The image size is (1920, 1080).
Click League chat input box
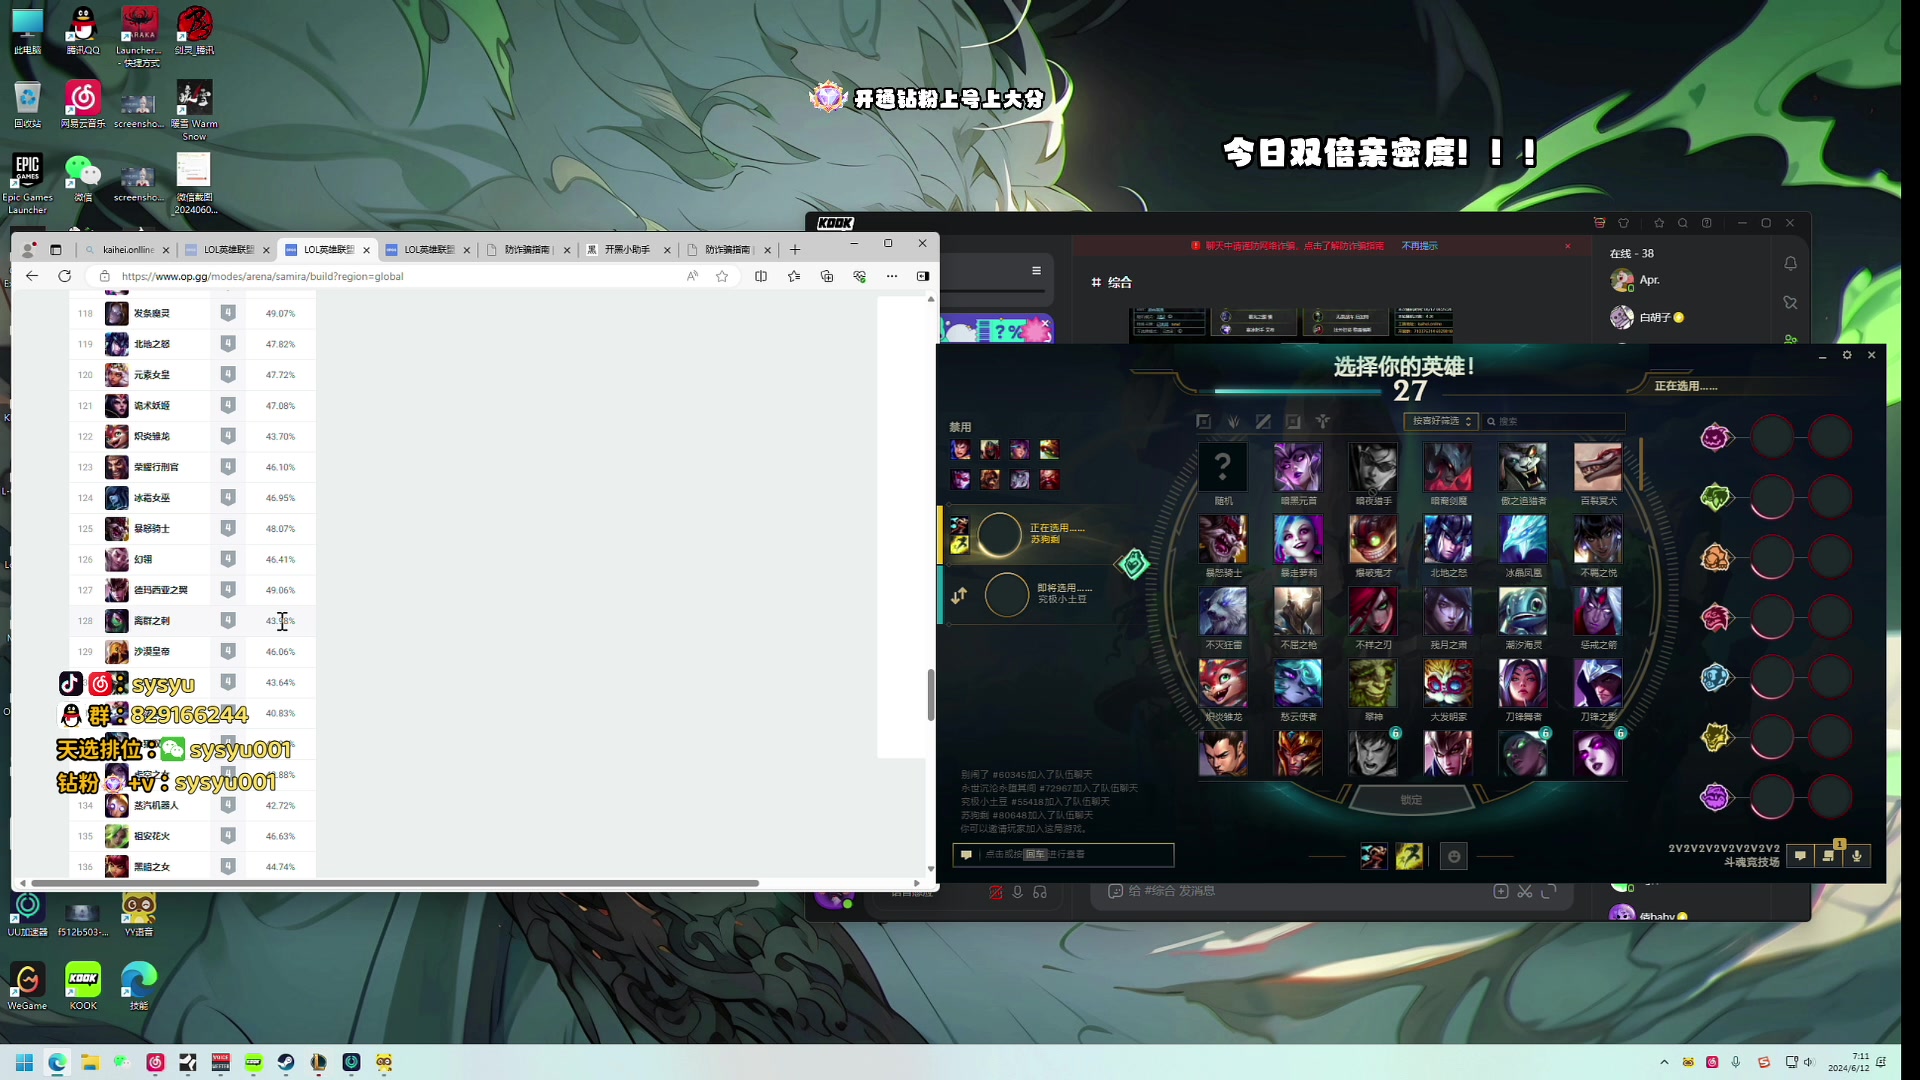pos(1063,855)
